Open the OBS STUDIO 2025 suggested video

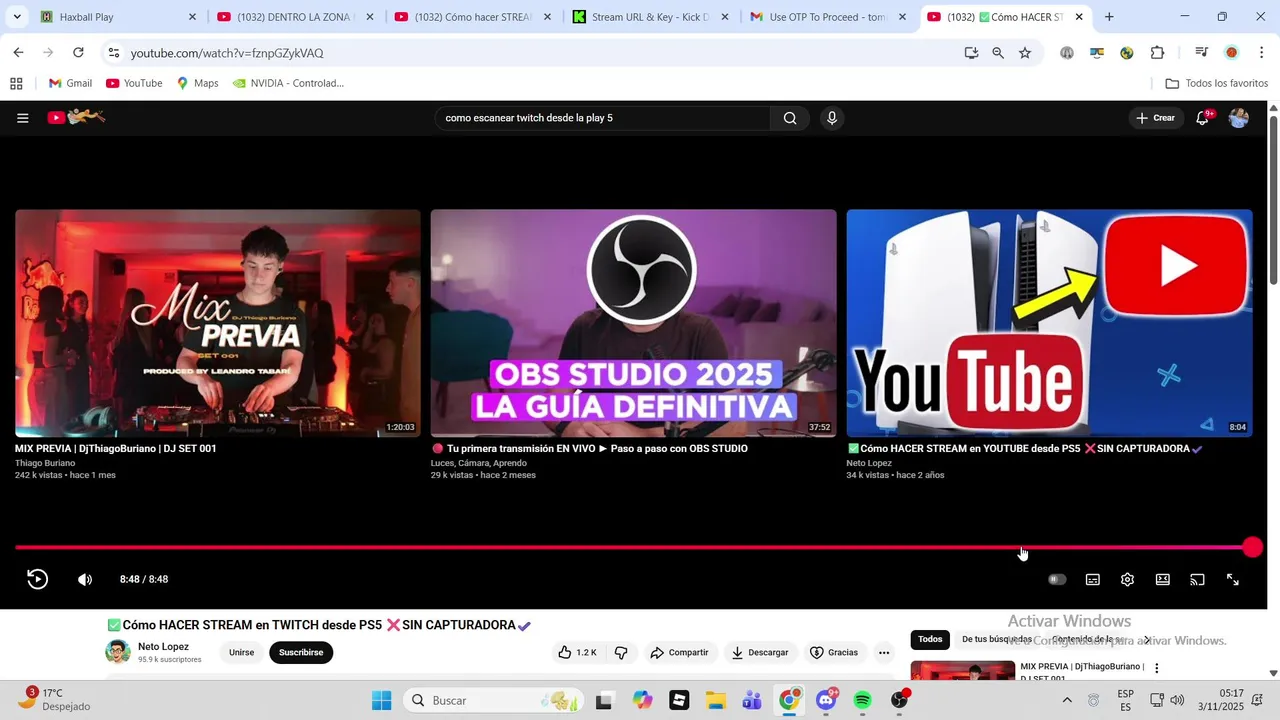click(x=633, y=323)
